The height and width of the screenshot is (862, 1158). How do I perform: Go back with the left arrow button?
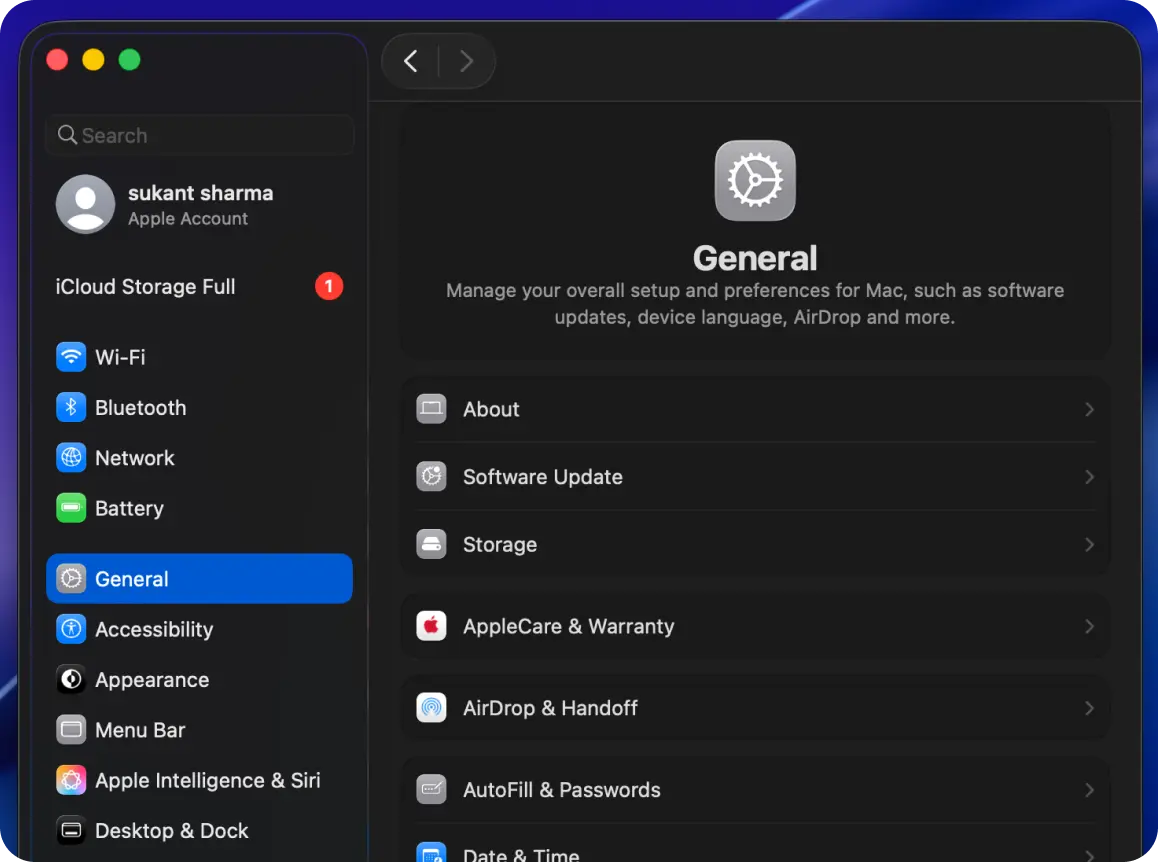[411, 61]
